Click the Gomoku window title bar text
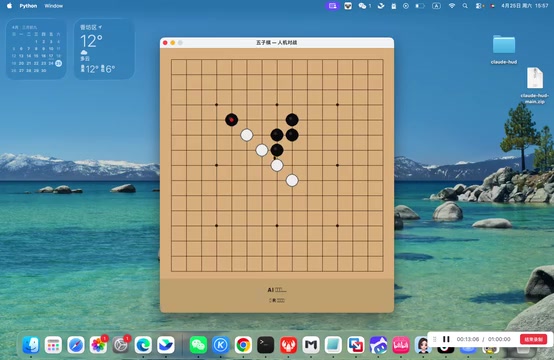The height and width of the screenshot is (360, 554). (276, 43)
